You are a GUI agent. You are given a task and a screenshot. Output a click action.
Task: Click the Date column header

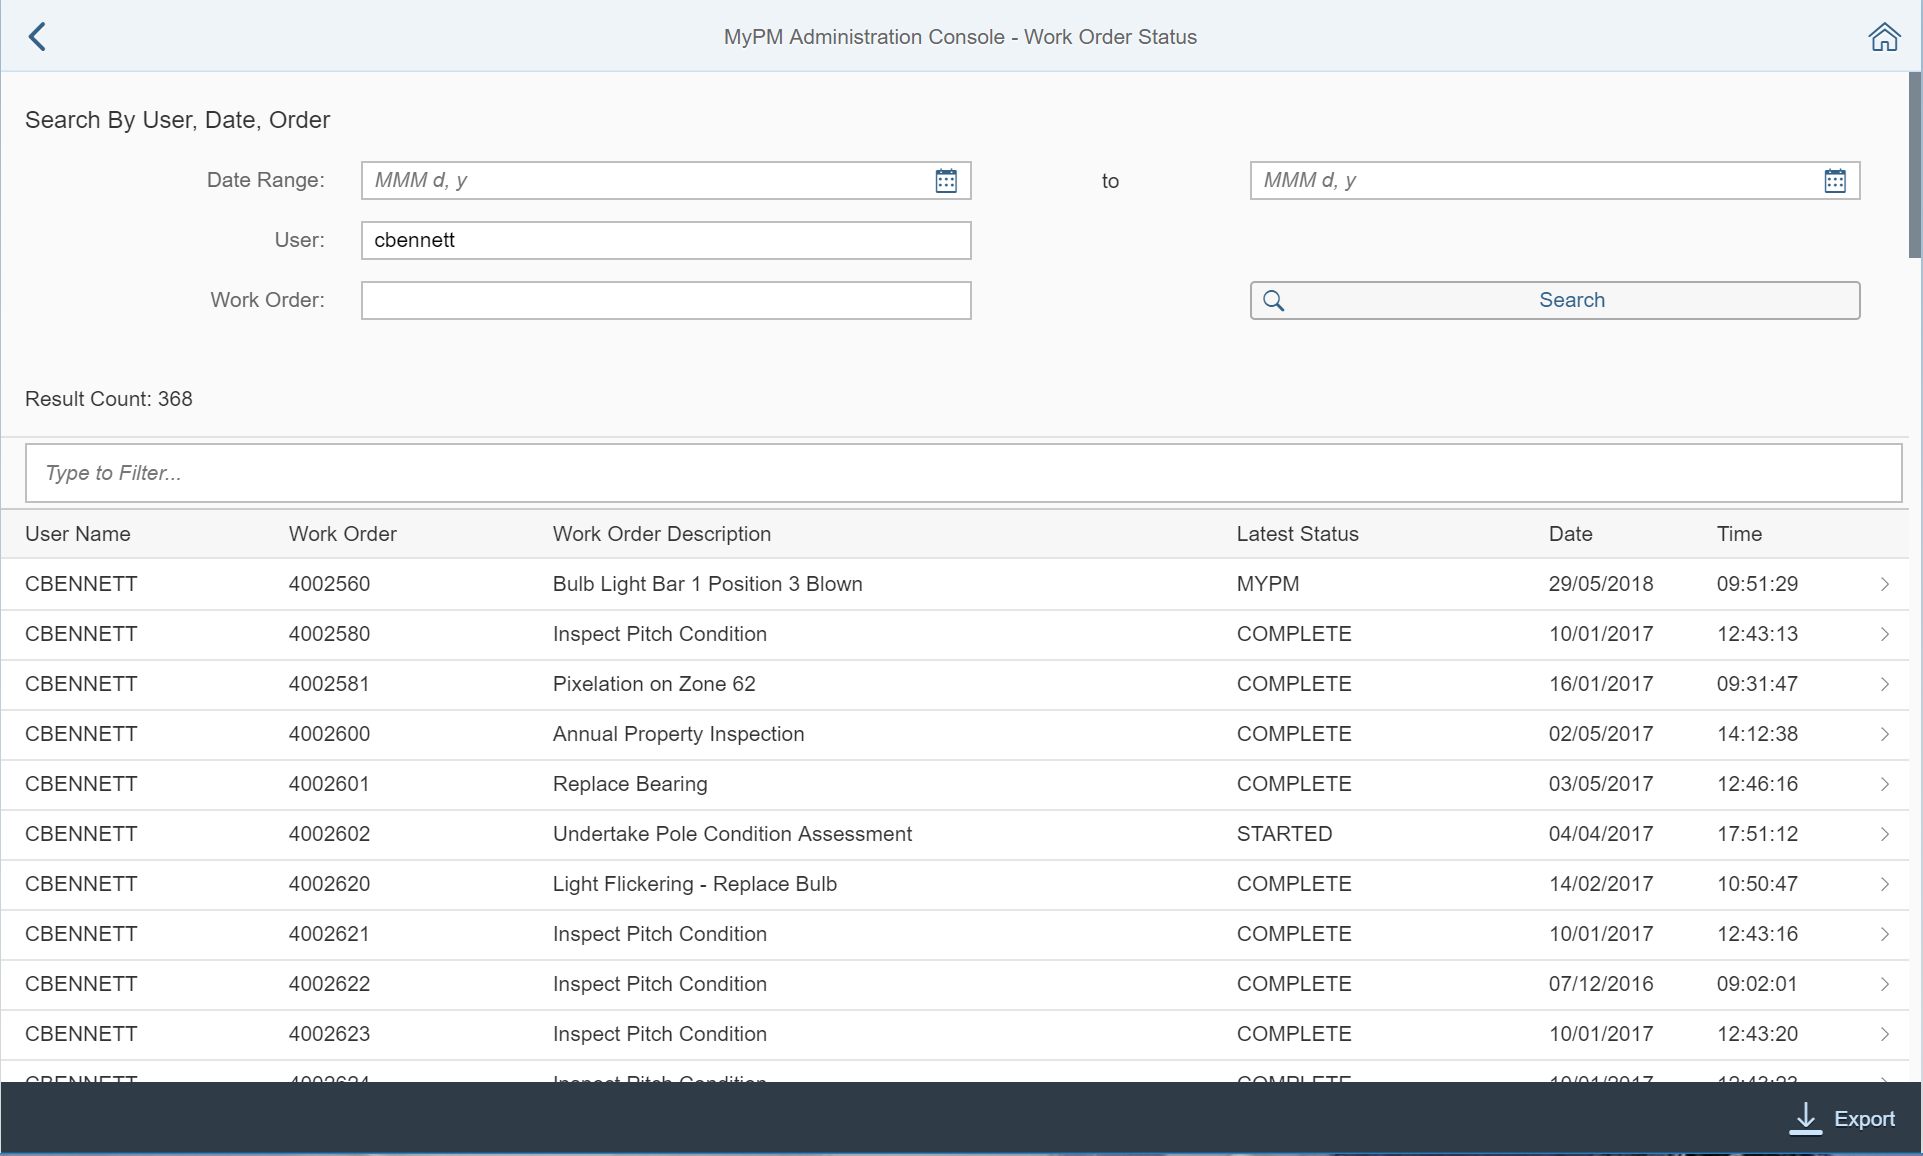point(1570,534)
